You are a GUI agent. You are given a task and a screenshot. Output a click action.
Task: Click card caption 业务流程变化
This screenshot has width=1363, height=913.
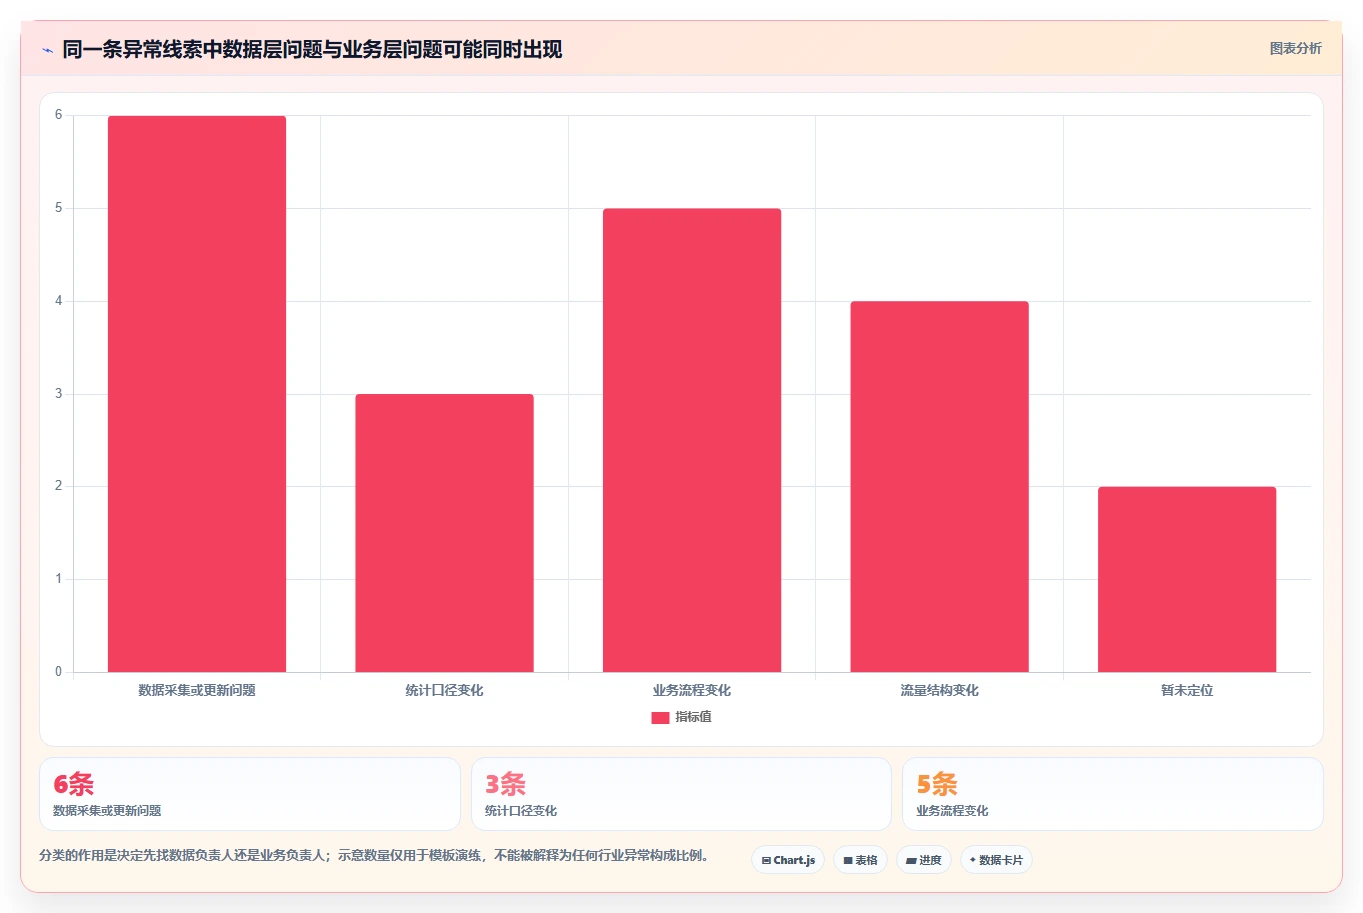tap(952, 811)
